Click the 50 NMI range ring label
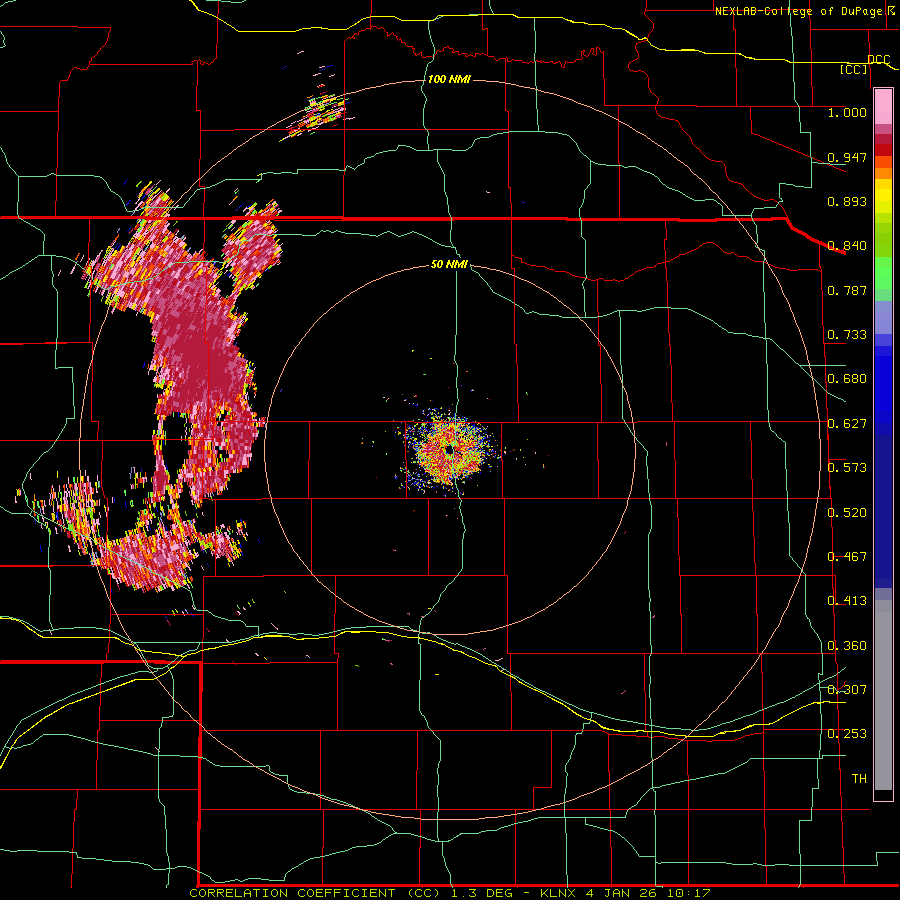 coord(449,264)
